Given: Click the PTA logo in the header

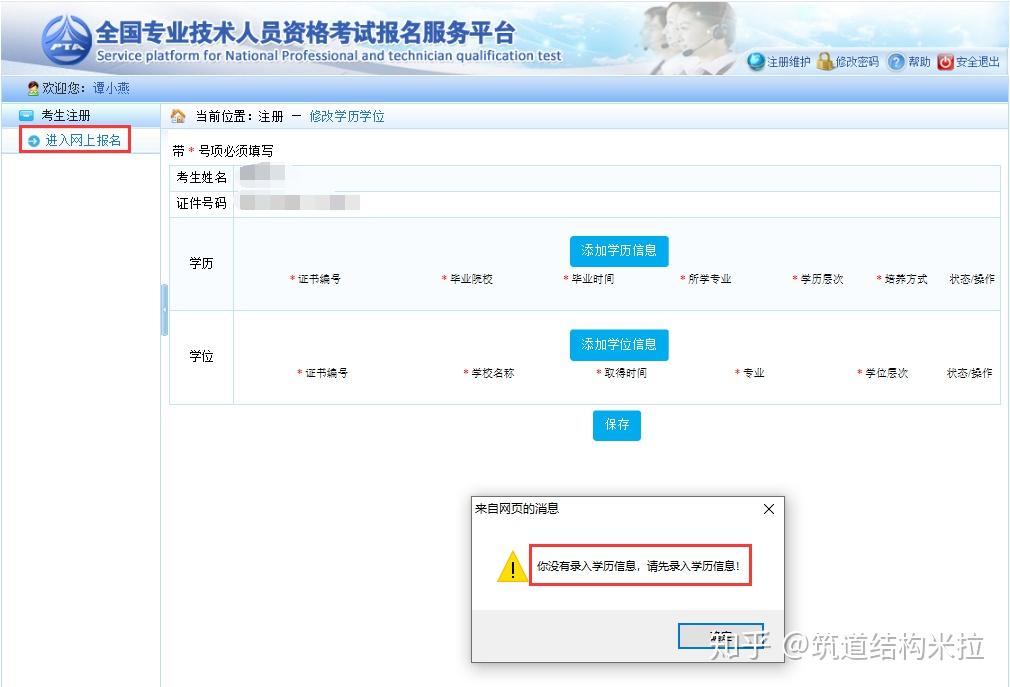Looking at the screenshot, I should [66, 40].
